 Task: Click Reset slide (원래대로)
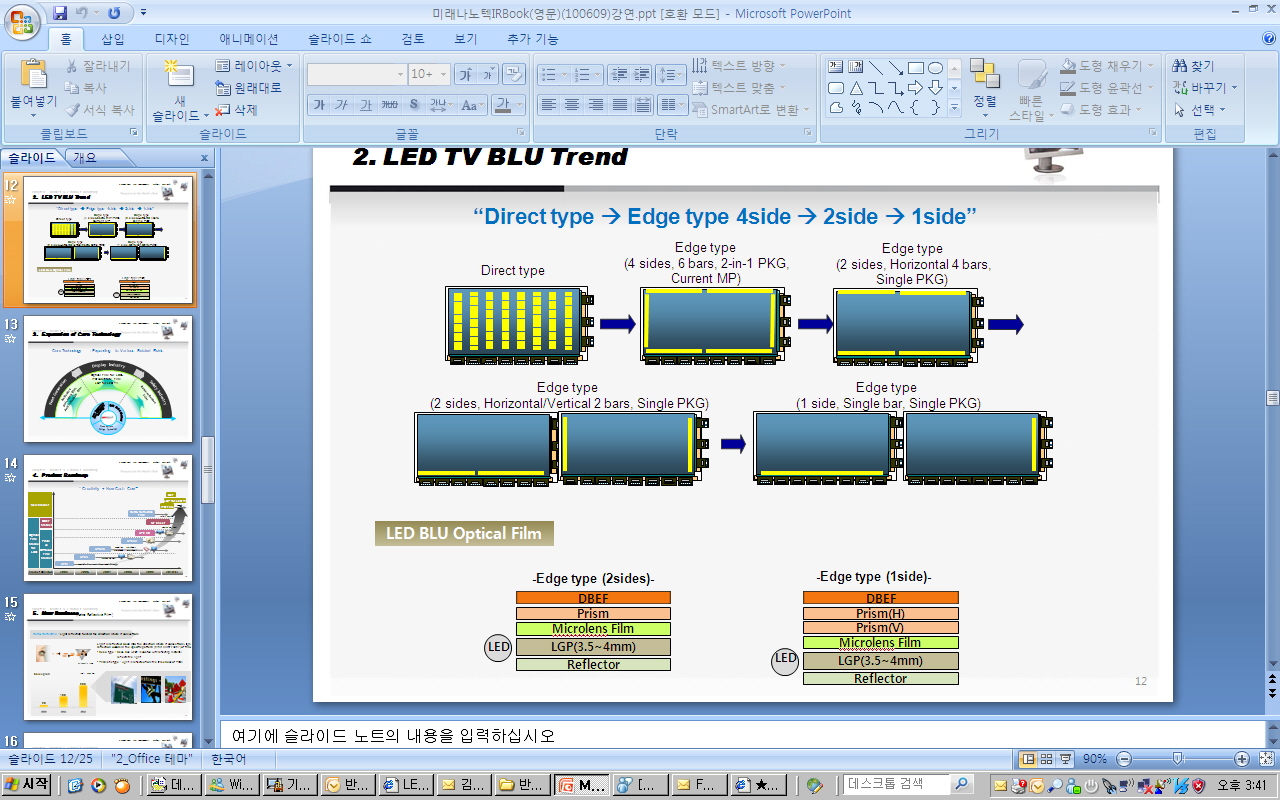pos(250,88)
